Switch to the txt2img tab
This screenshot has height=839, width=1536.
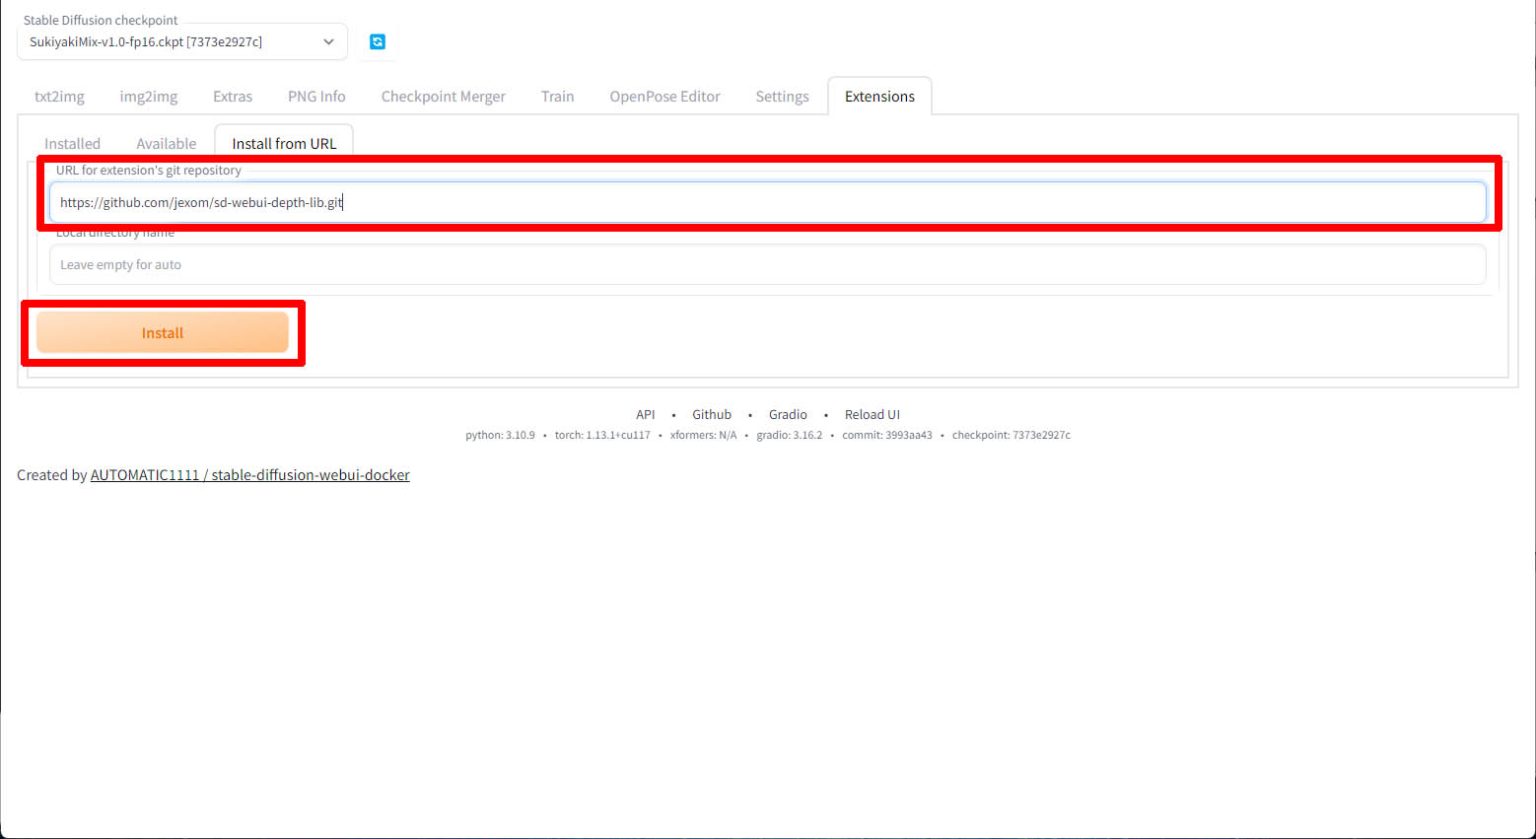click(59, 97)
